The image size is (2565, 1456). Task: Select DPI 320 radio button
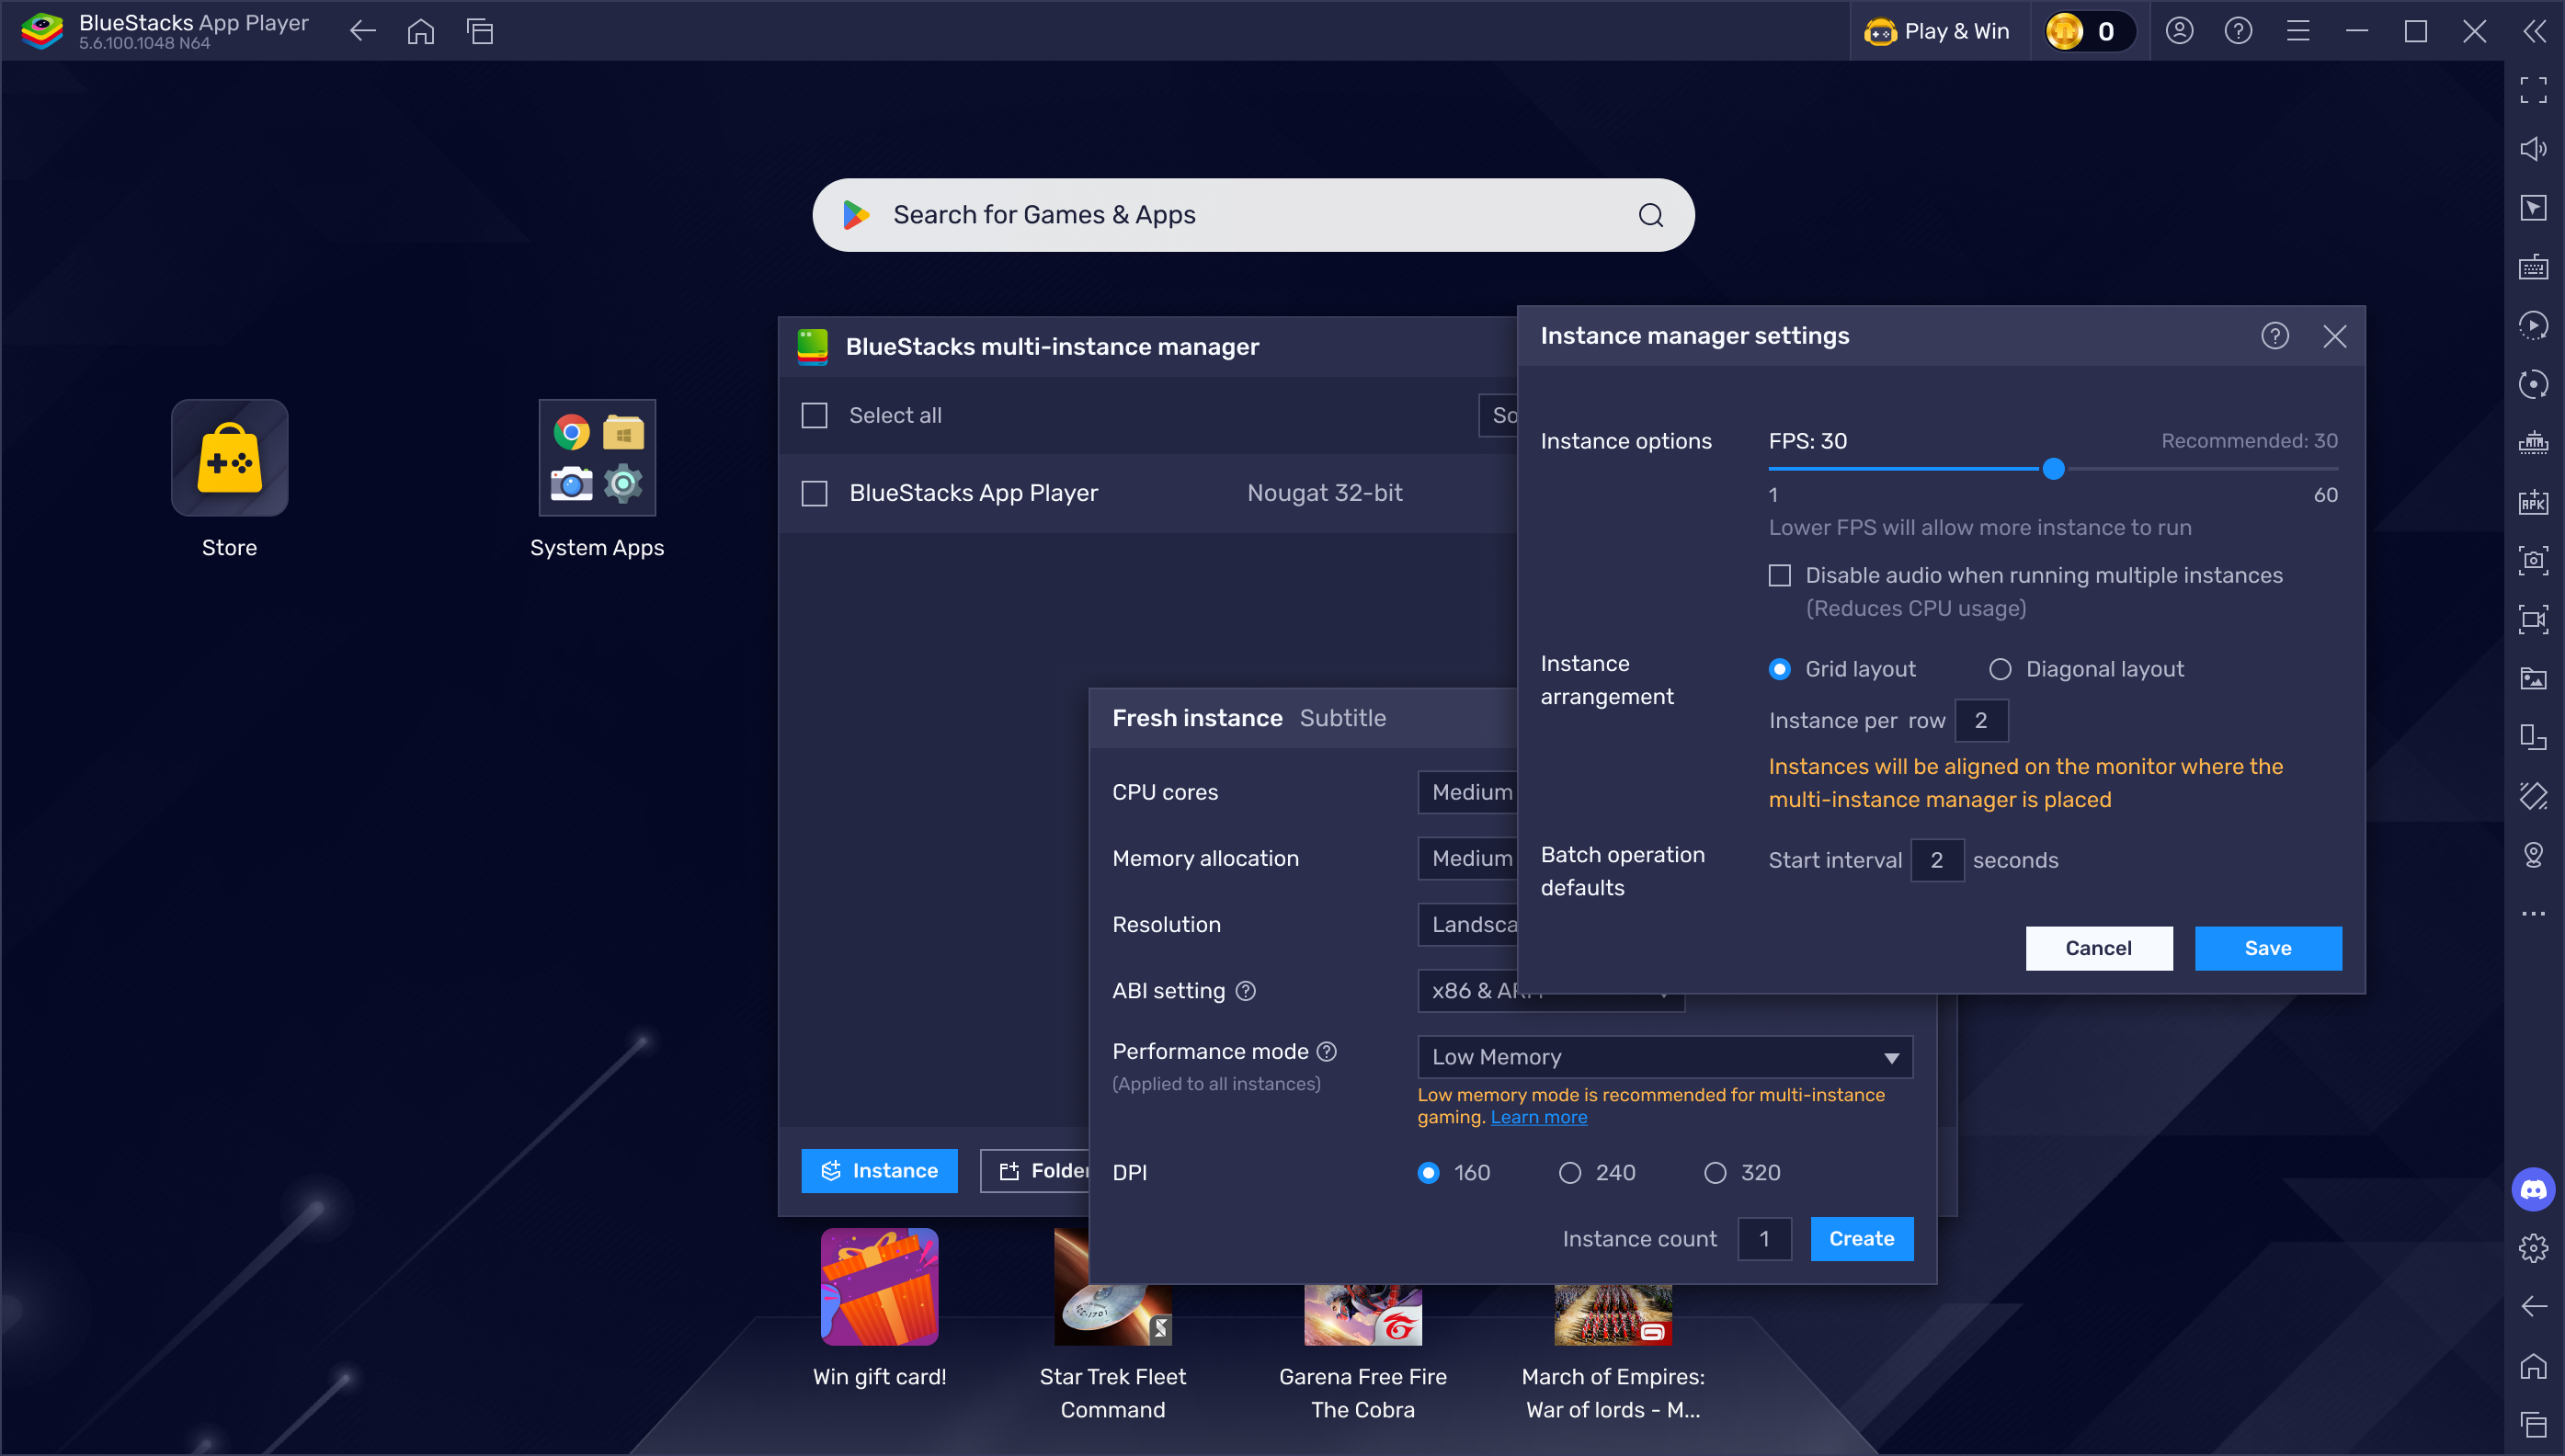[x=1715, y=1173]
